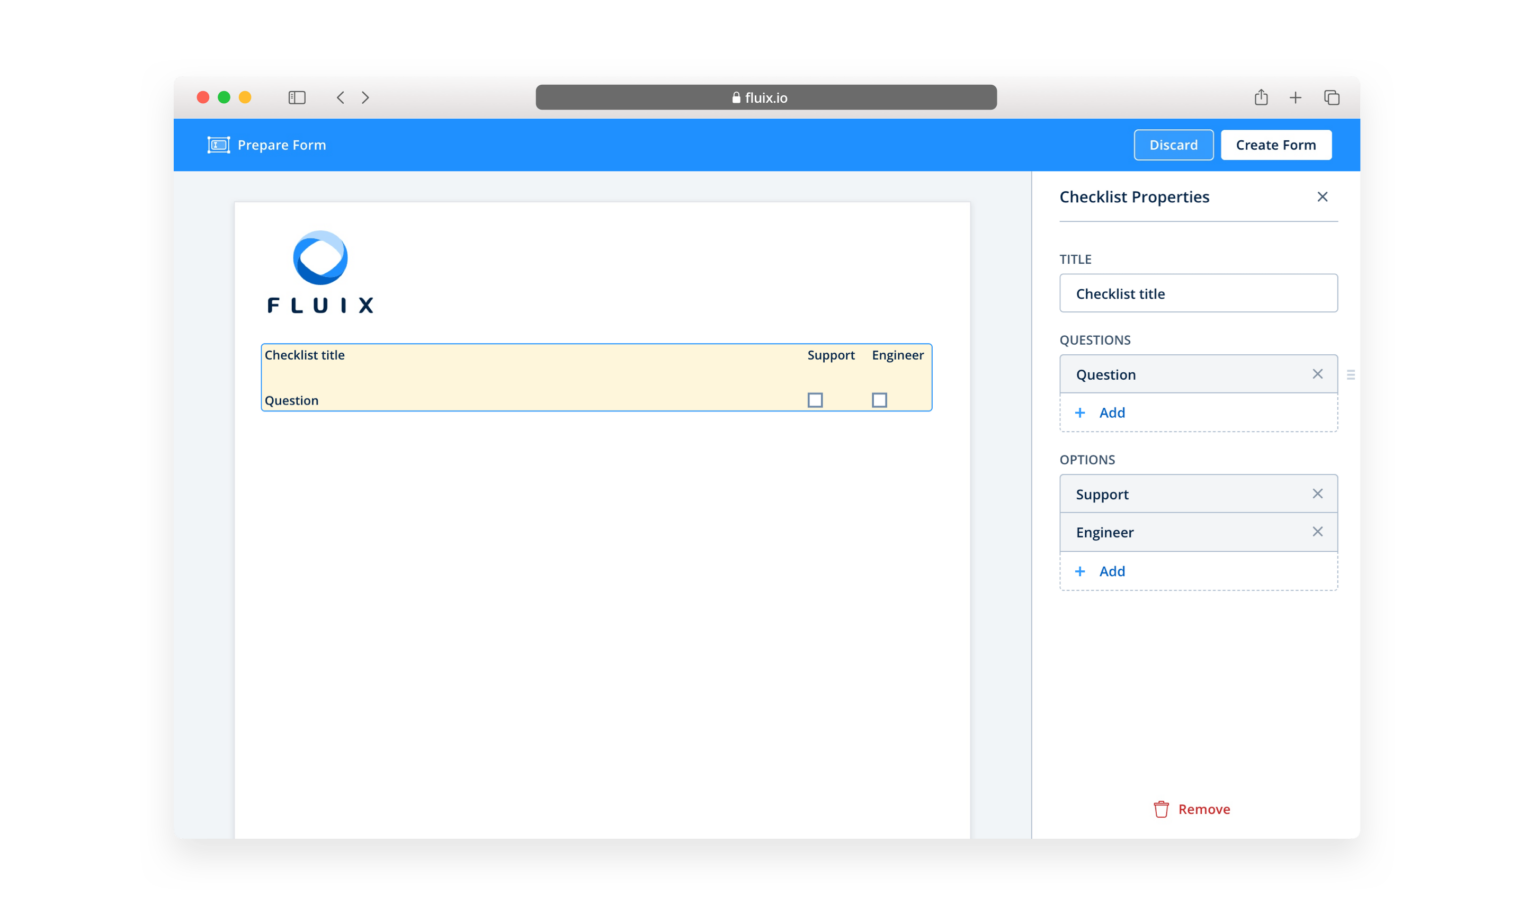Check the Engineer checkbox on the form preview
Viewport: 1536px width, 914px height.
click(879, 399)
